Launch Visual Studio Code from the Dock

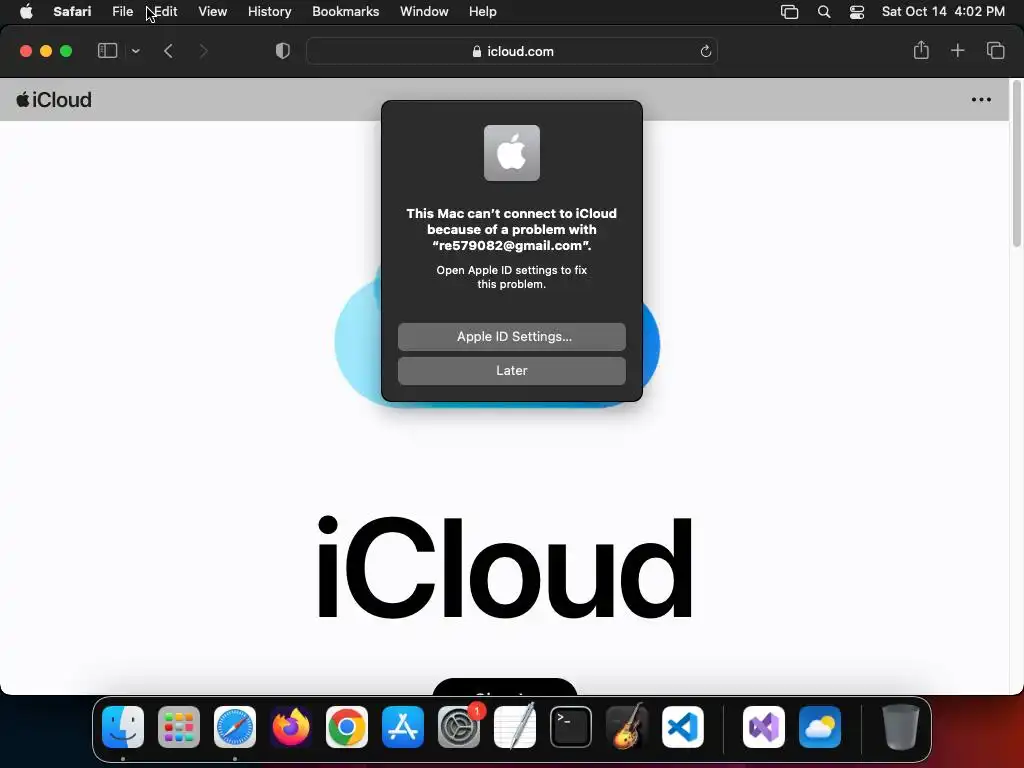(x=683, y=727)
